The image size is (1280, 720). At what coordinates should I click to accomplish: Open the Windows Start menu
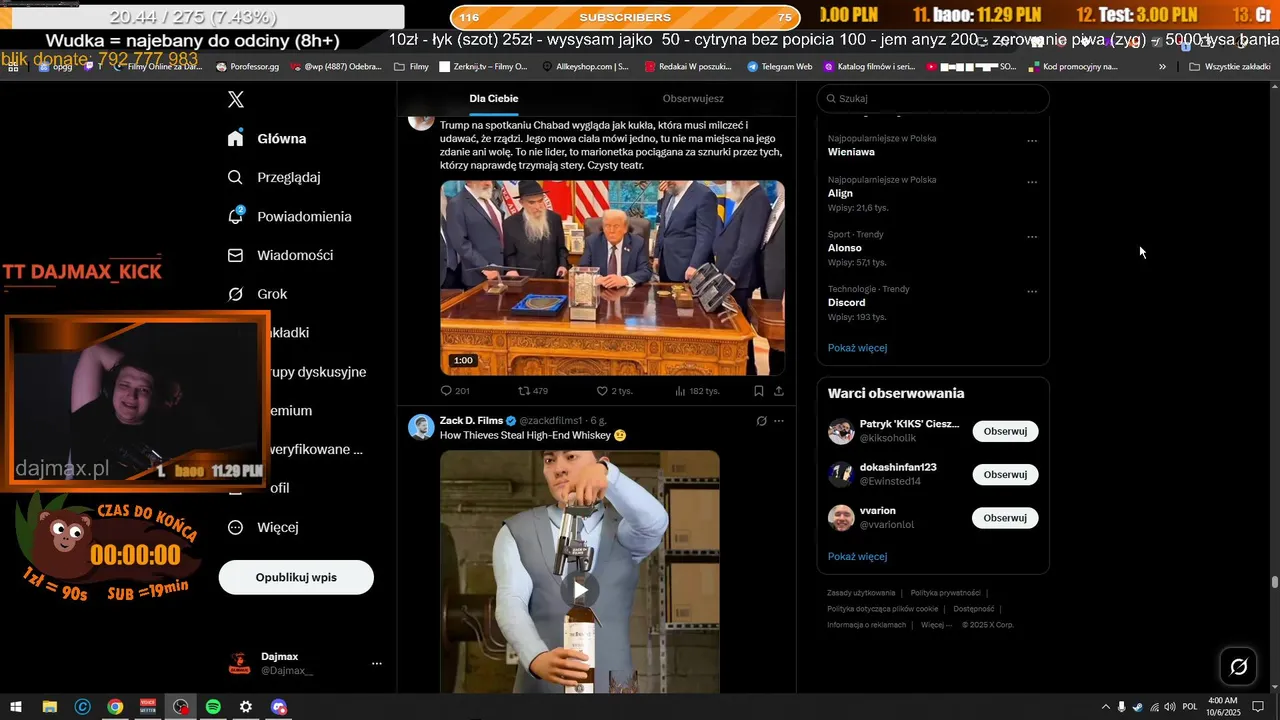pos(16,707)
